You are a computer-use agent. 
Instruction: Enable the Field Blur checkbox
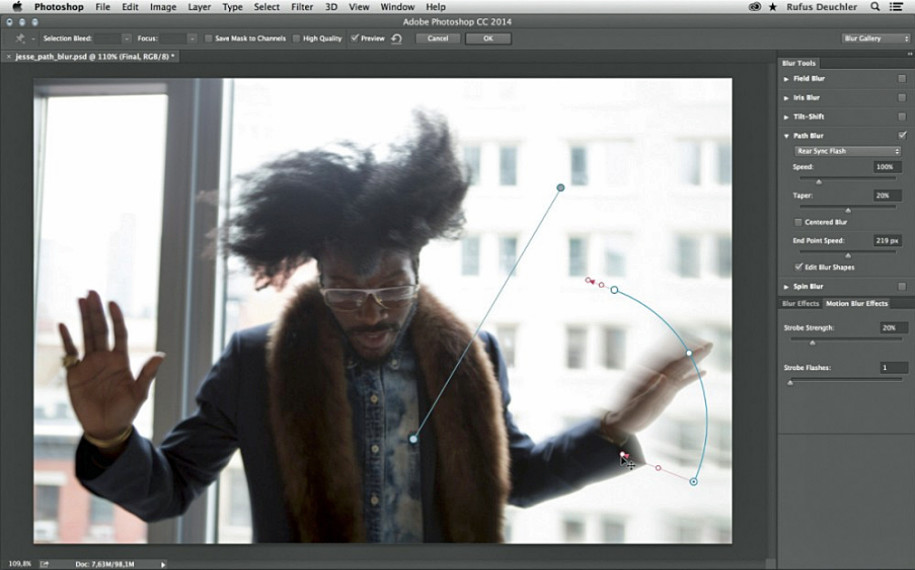[x=902, y=78]
